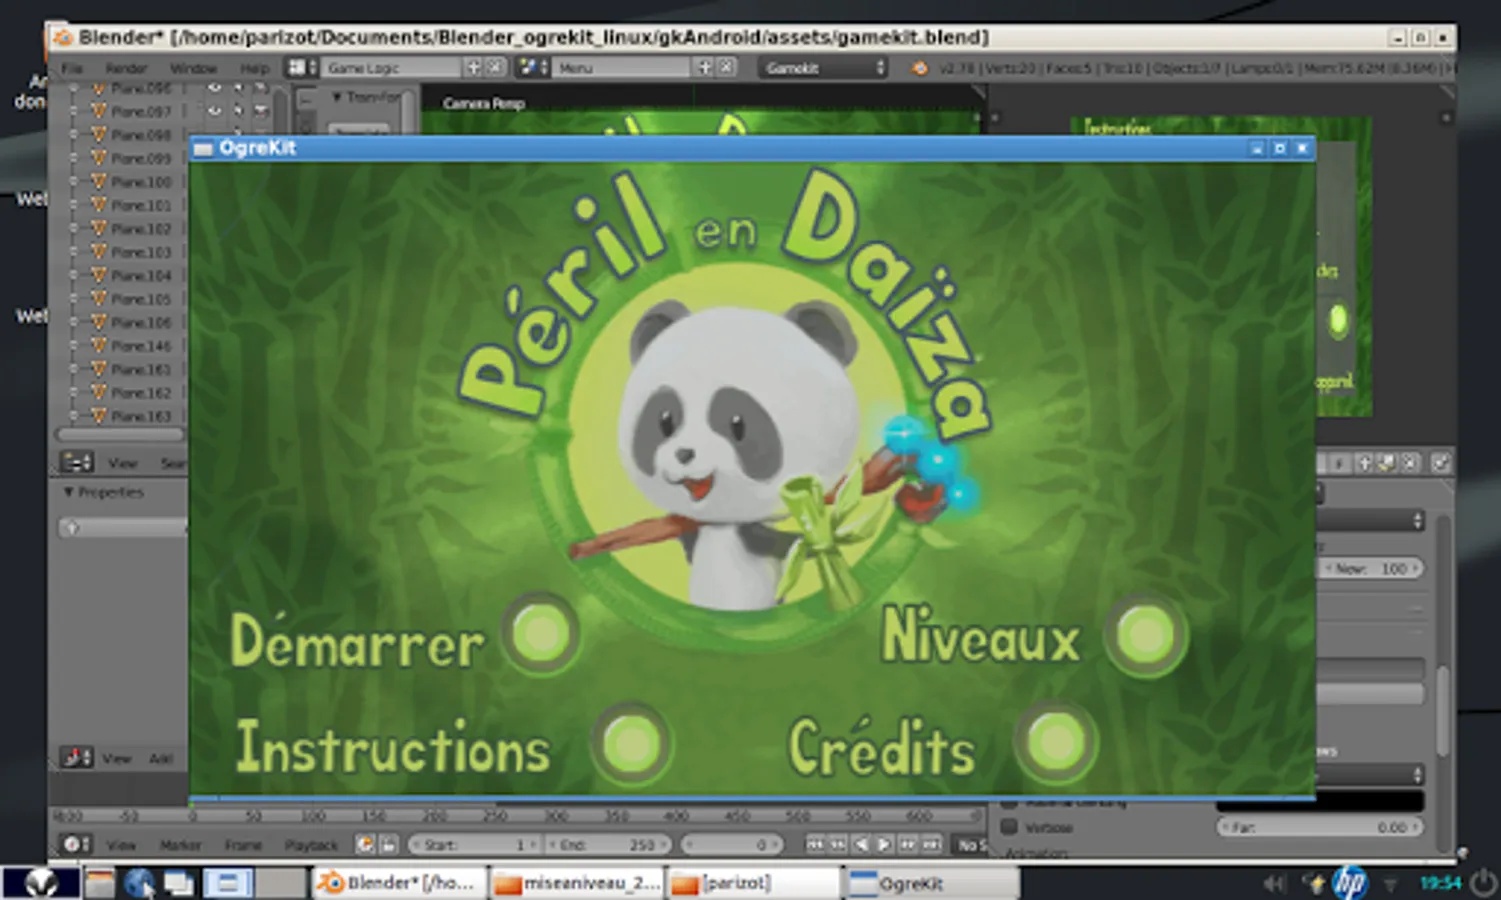Click the HP icon in system tray
1501x900 pixels.
pos(1349,882)
